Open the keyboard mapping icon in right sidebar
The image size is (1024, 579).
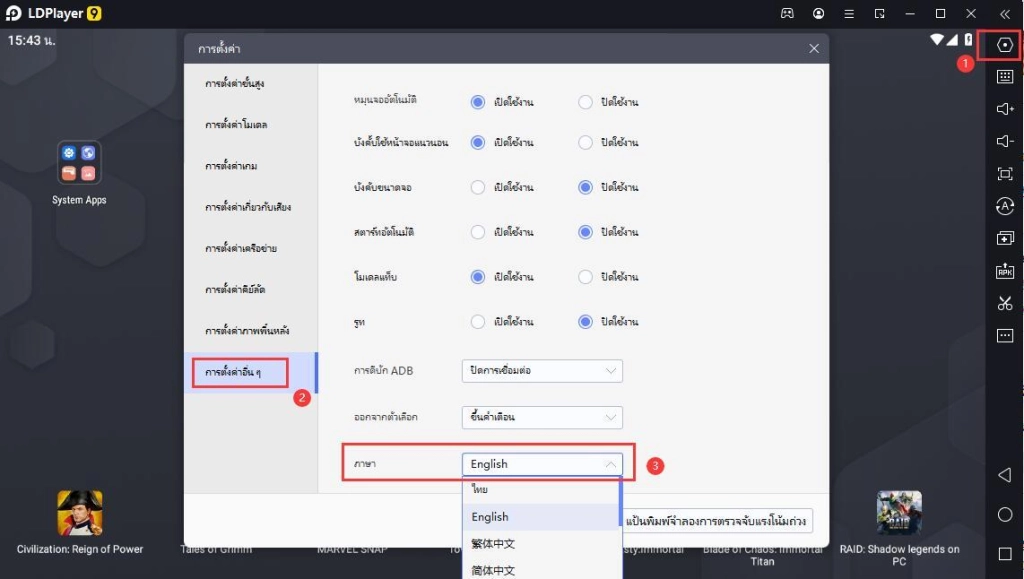point(1005,77)
